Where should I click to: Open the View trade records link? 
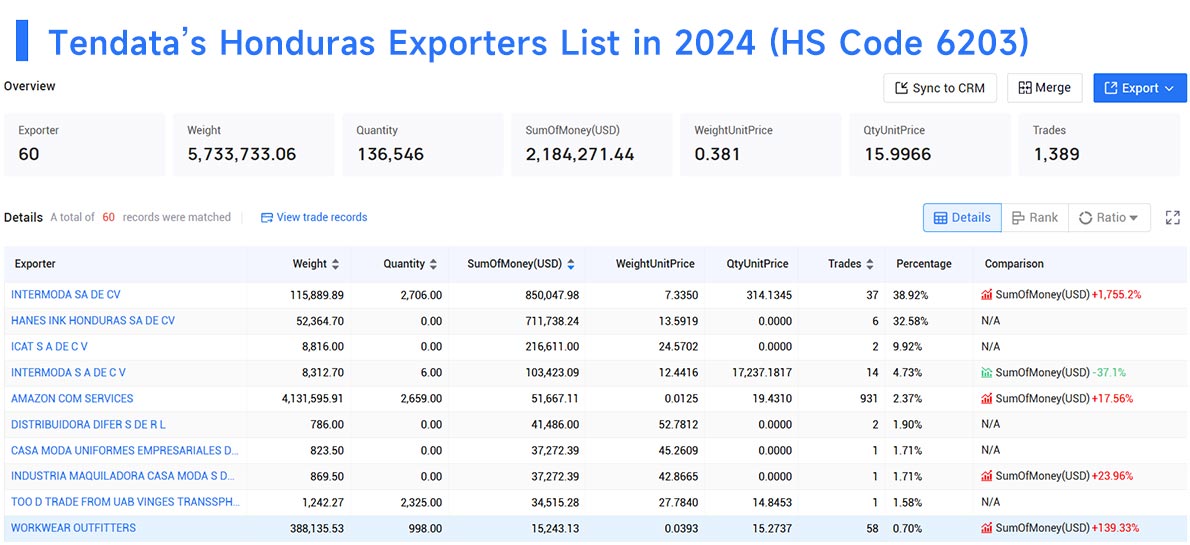[314, 217]
